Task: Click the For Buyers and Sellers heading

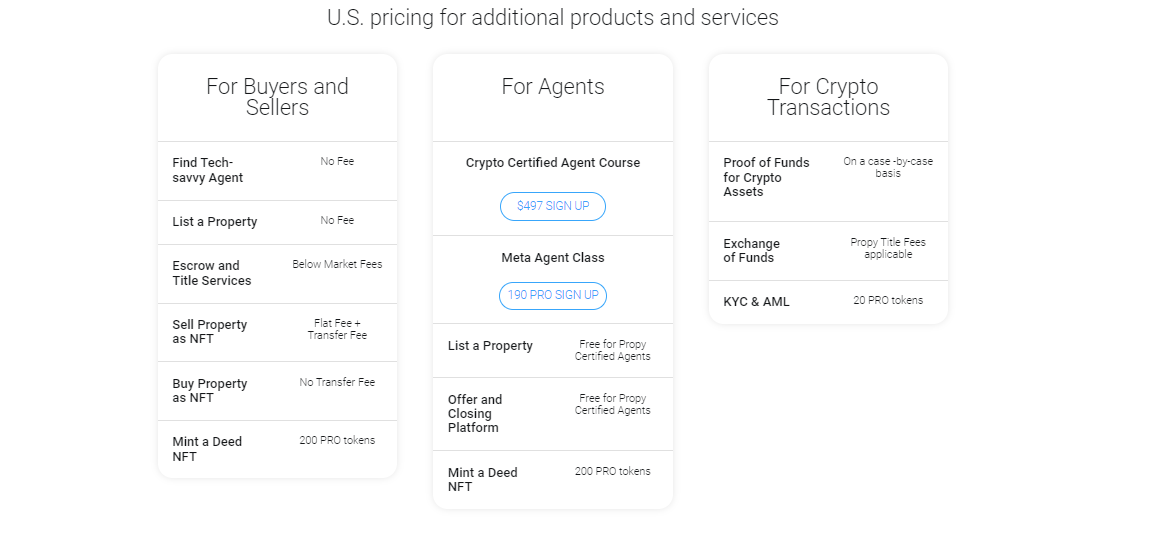Action: [x=277, y=97]
